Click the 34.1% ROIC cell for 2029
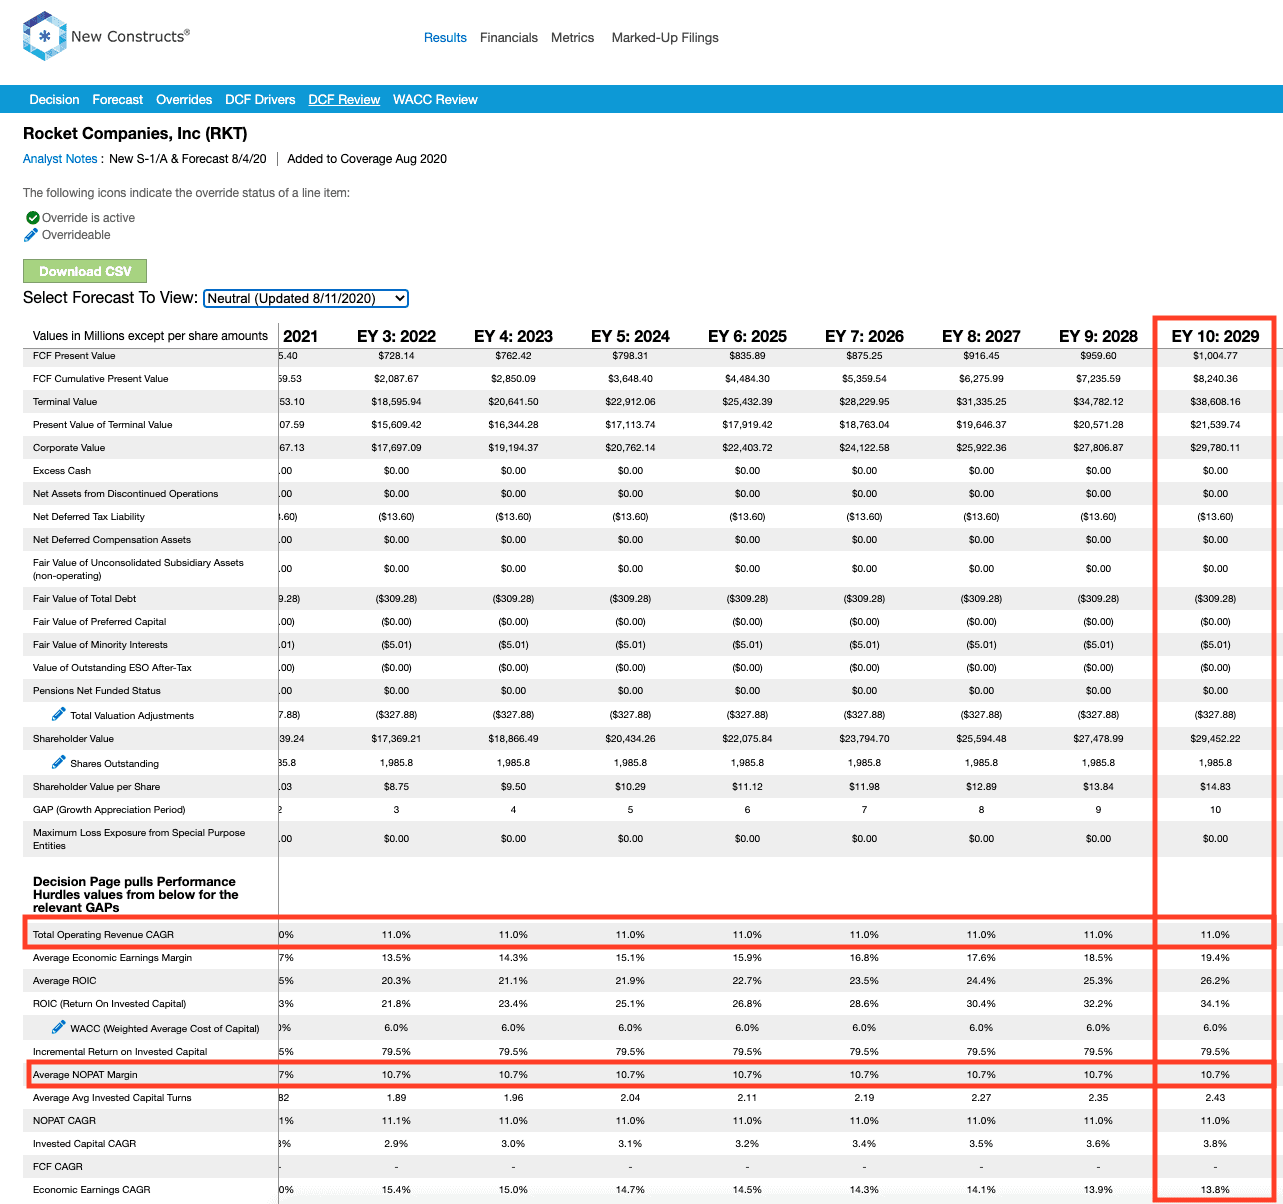The width and height of the screenshot is (1283, 1204). (x=1215, y=1004)
